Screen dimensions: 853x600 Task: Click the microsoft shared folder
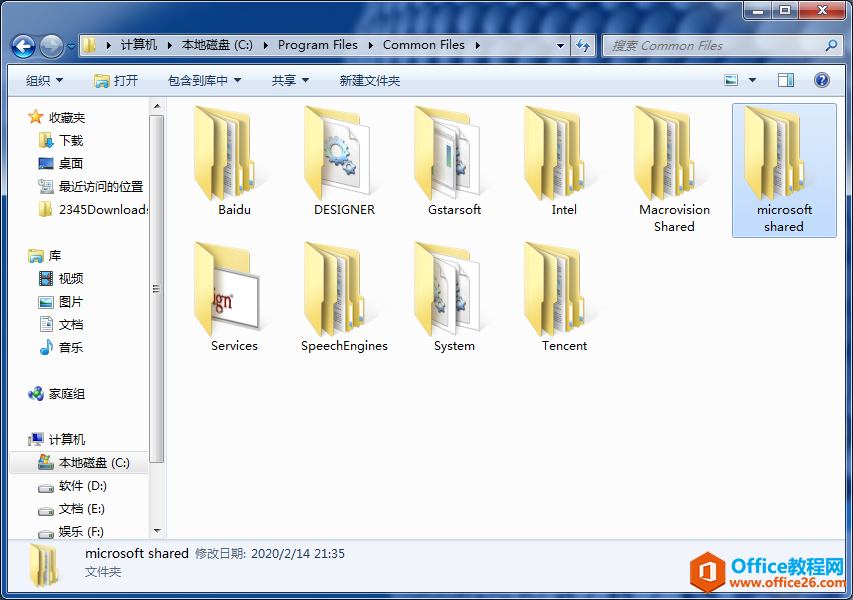coord(784,169)
